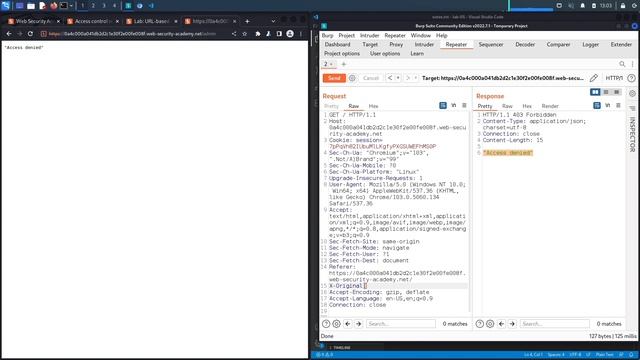Open Repeater send options gear icon
This screenshot has width=640, height=360.
352,78
